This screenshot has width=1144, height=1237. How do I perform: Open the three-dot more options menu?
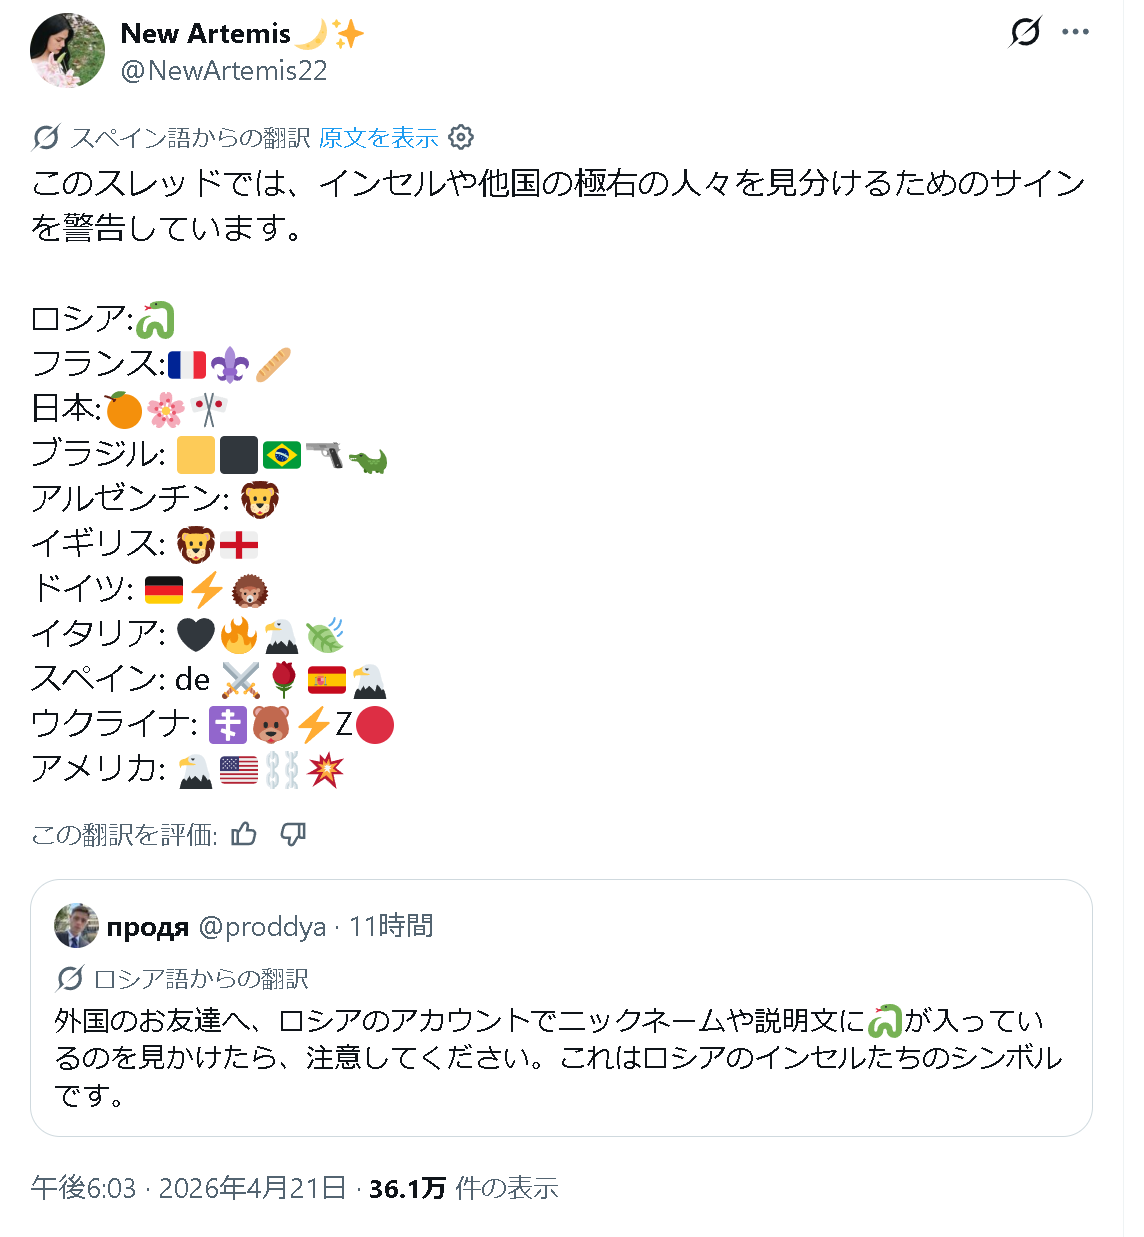(x=1076, y=32)
